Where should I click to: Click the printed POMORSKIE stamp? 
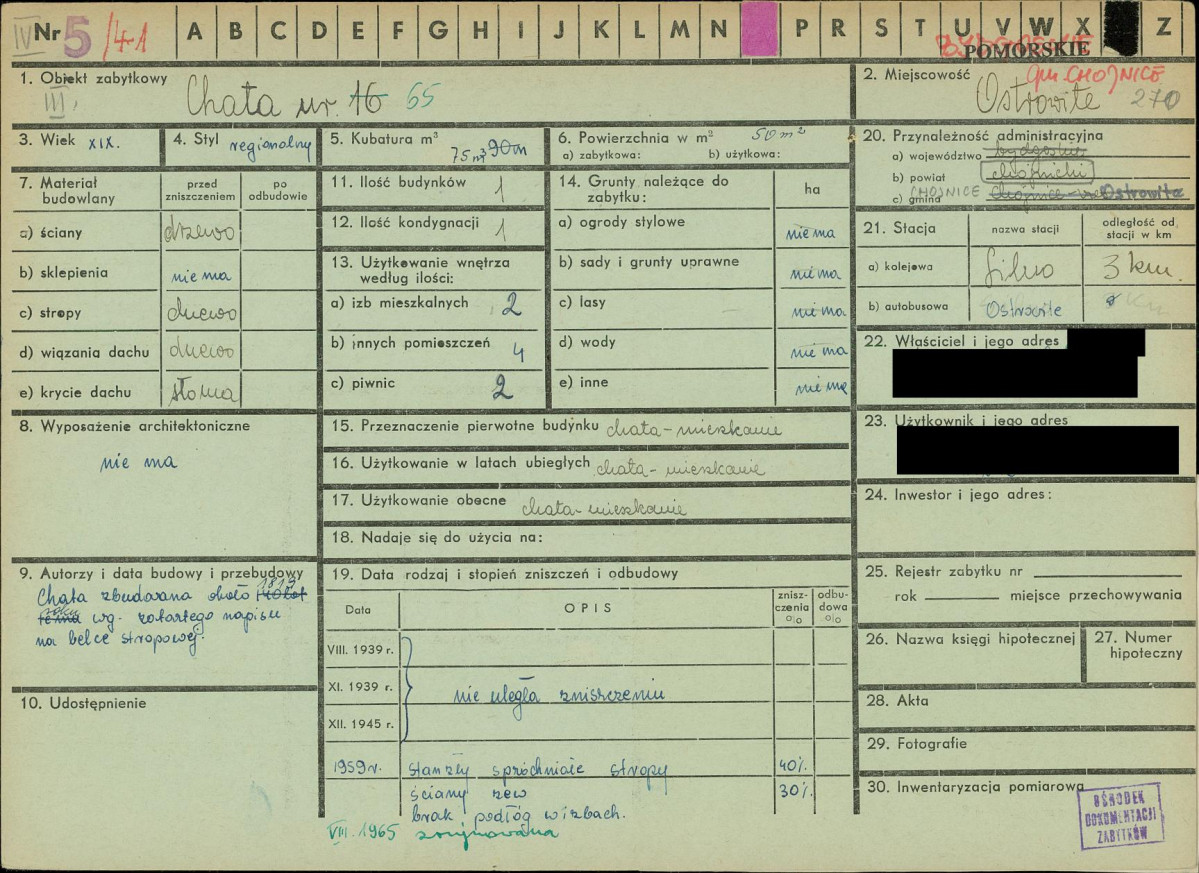[1026, 50]
